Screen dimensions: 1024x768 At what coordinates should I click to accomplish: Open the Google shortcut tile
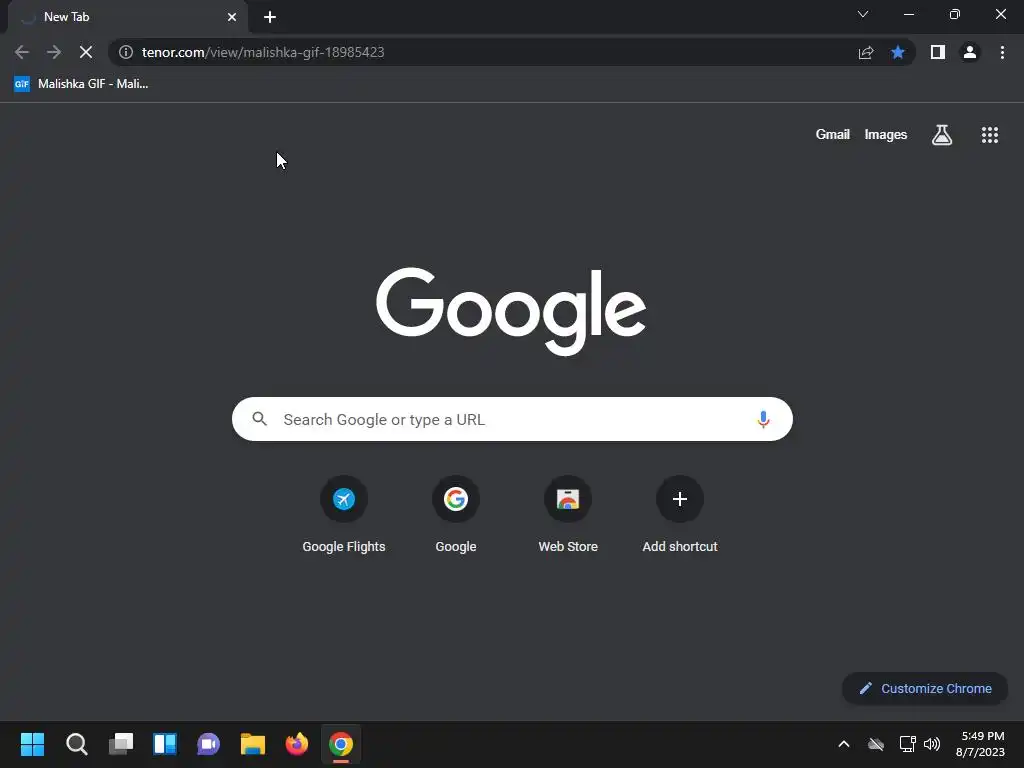pyautogui.click(x=456, y=515)
